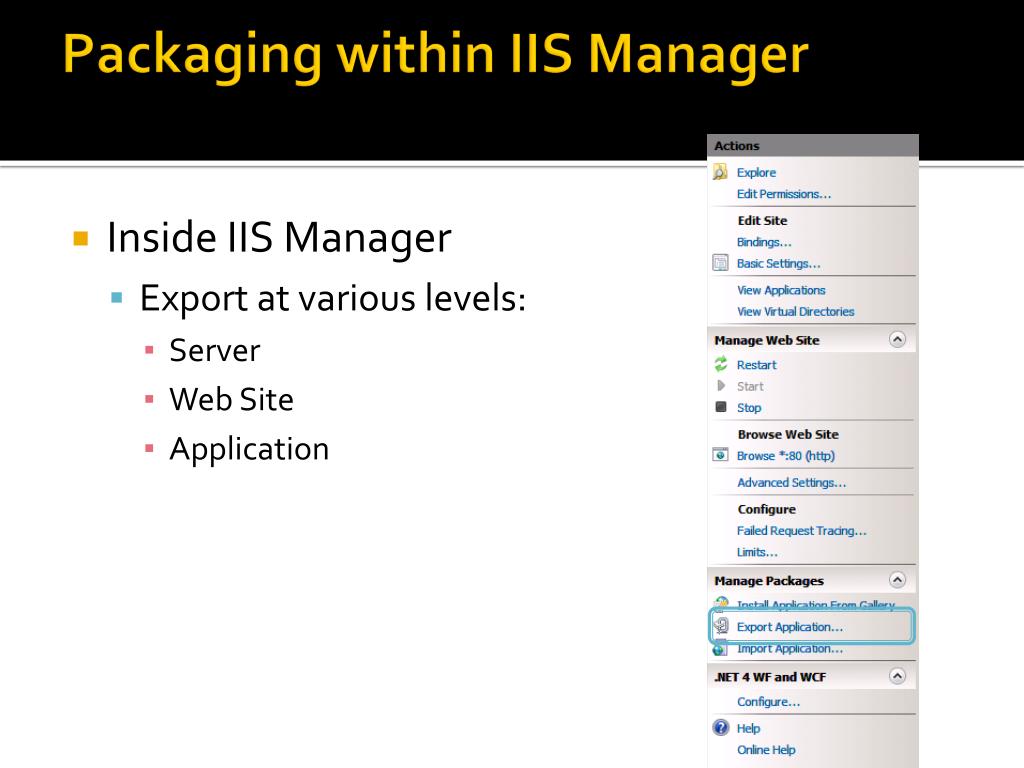The height and width of the screenshot is (768, 1024).
Task: Click the Help link
Action: pyautogui.click(x=748, y=728)
